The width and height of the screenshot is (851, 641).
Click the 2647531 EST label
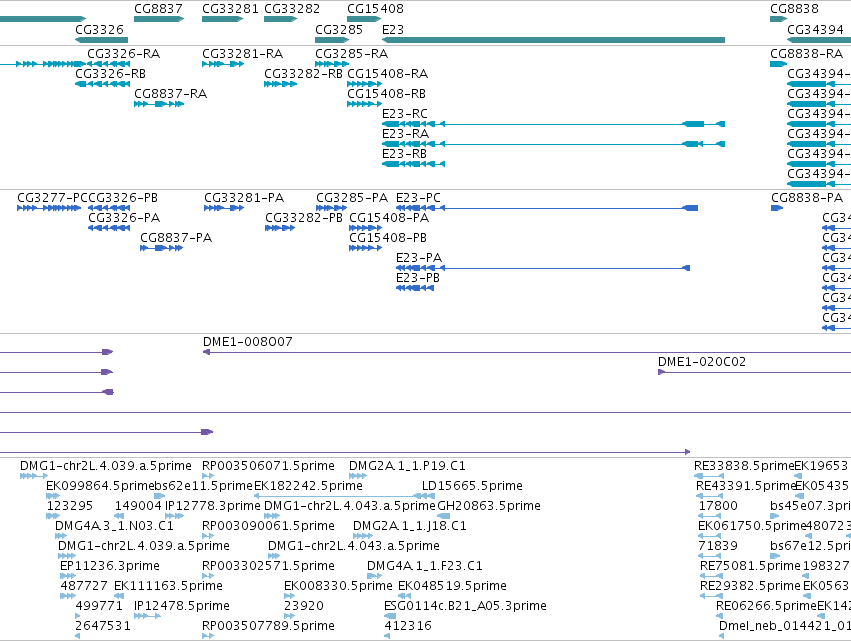(x=103, y=626)
